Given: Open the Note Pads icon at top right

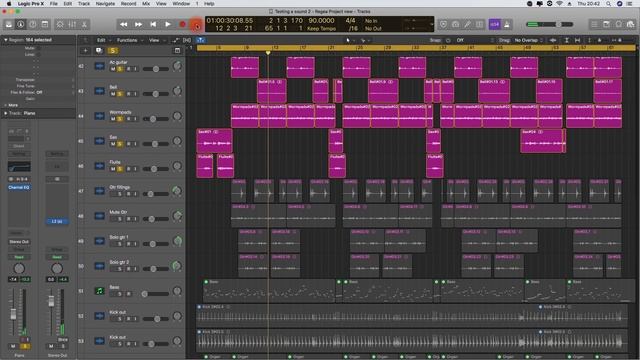Looking at the screenshot, I should pos(606,24).
